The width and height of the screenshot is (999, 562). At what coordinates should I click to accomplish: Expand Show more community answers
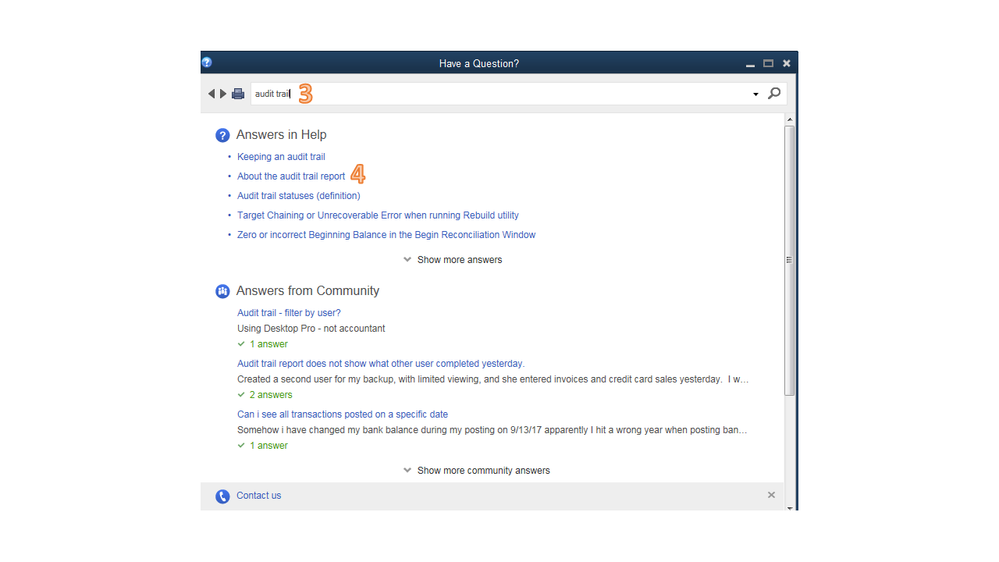(476, 470)
